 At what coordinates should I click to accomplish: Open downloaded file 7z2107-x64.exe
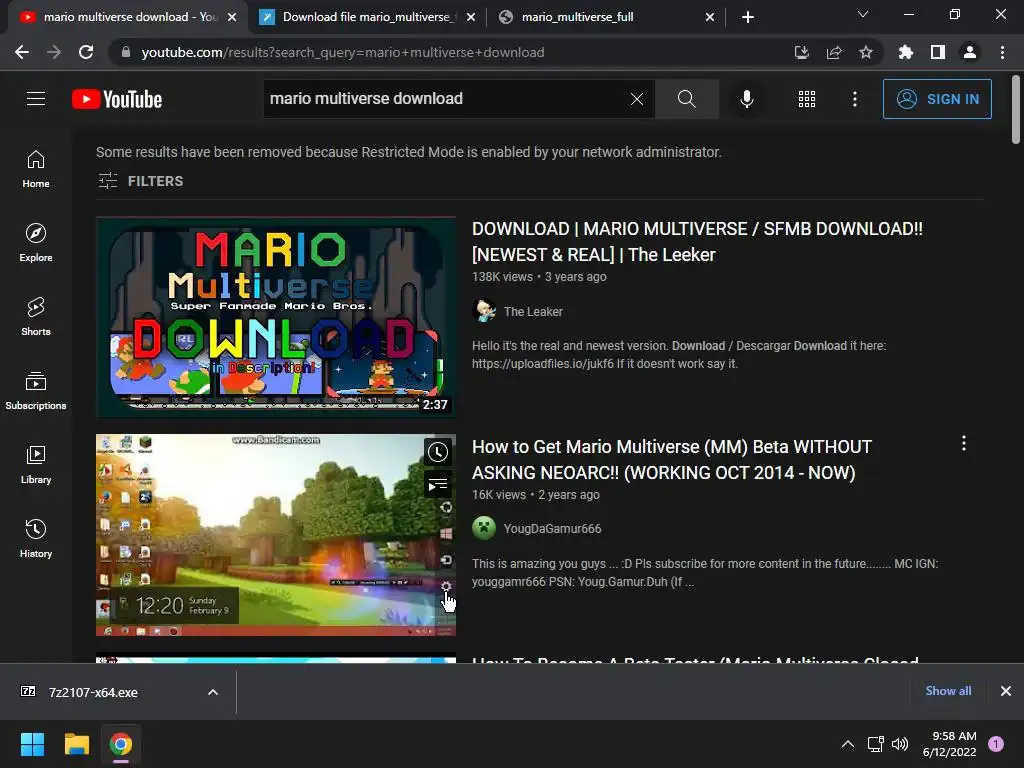(93, 692)
